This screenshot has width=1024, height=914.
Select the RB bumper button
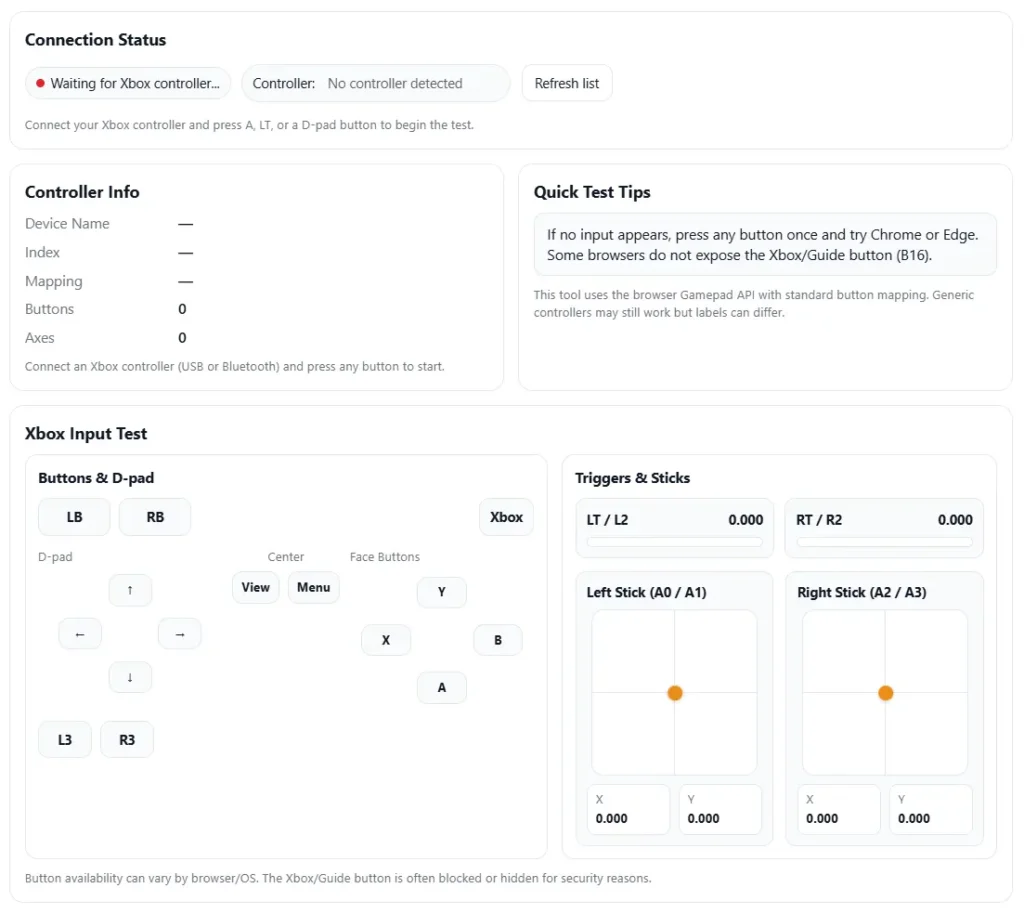click(x=155, y=517)
